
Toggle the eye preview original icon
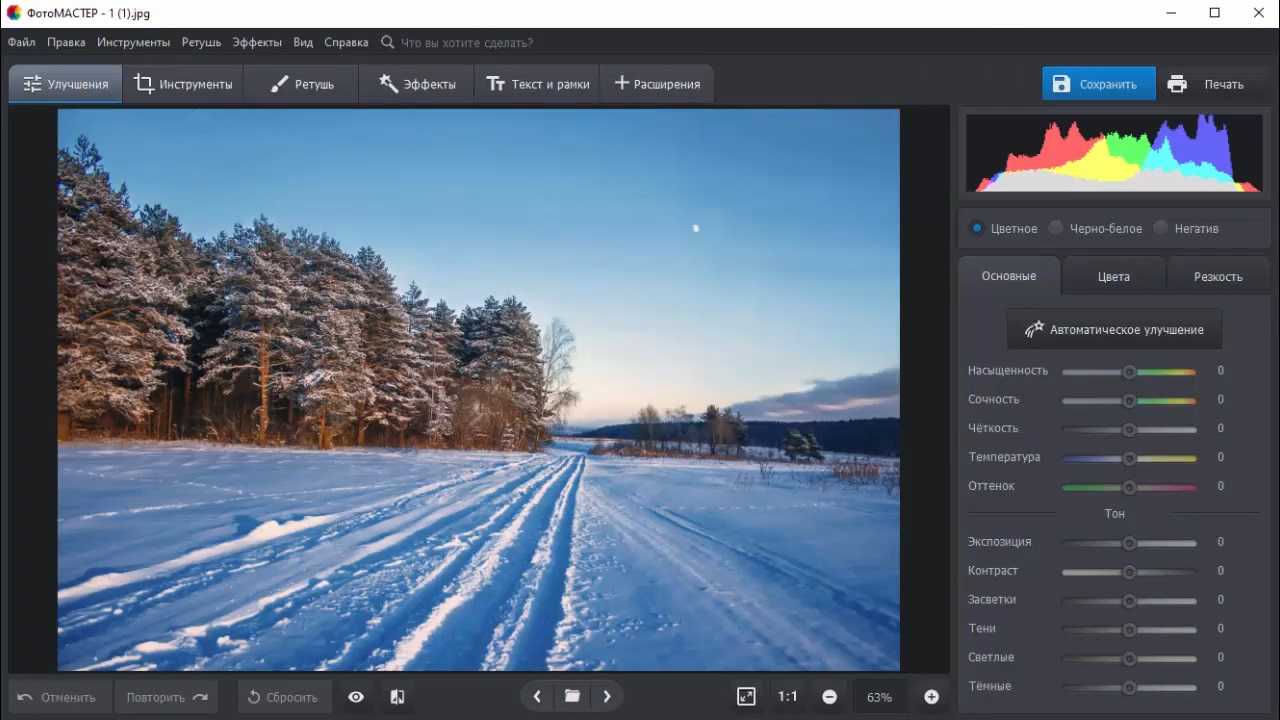point(356,697)
